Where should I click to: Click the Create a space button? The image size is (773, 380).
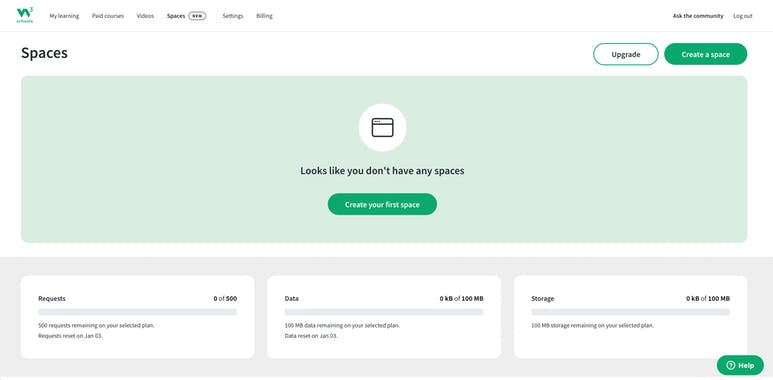click(x=705, y=54)
